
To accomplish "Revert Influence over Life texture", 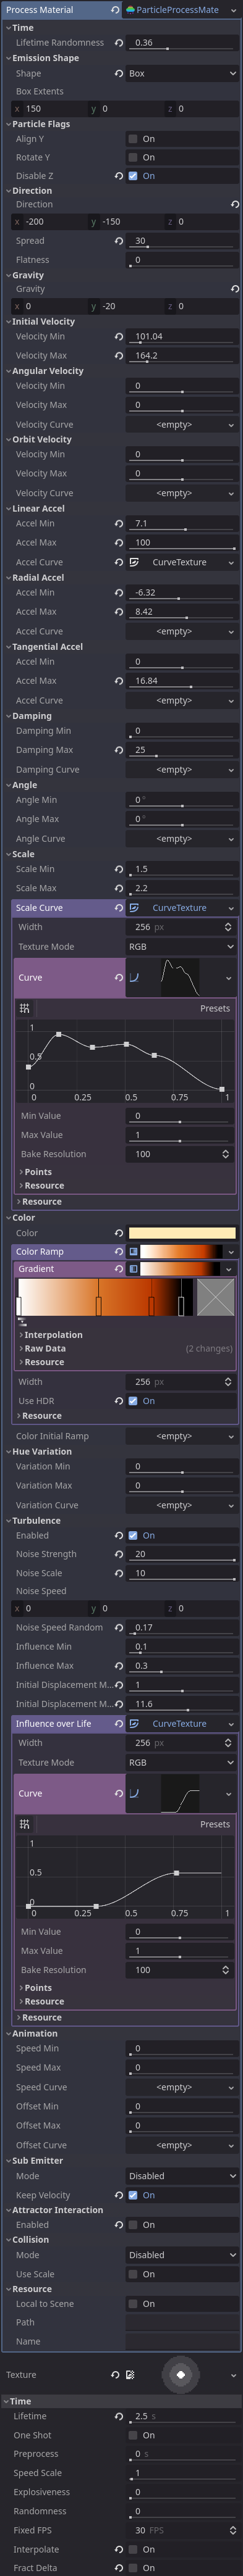I will [x=119, y=1724].
